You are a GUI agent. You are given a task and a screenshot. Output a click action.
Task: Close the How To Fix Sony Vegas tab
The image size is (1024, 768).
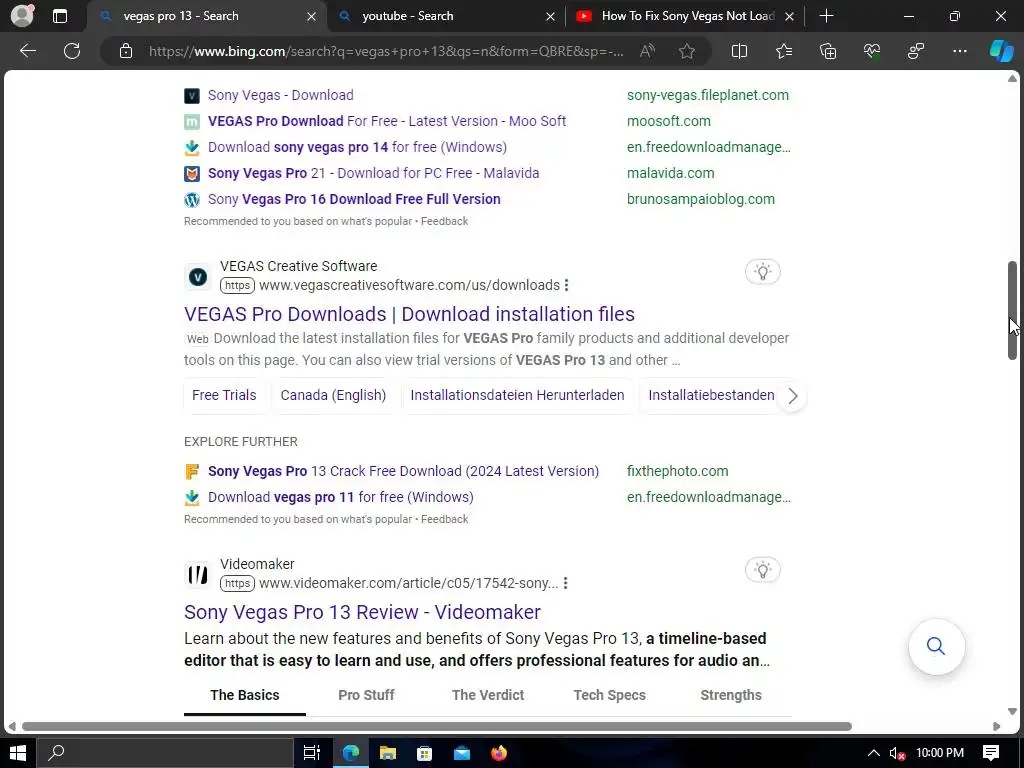click(790, 16)
